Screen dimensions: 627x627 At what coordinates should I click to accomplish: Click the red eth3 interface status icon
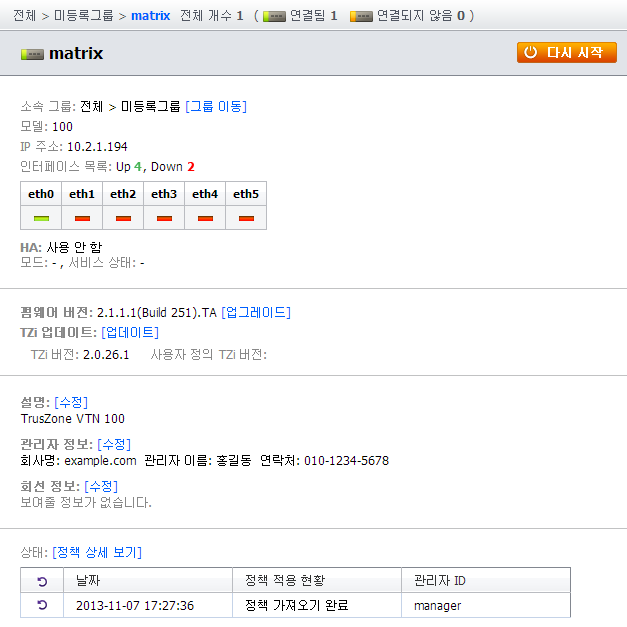click(164, 217)
